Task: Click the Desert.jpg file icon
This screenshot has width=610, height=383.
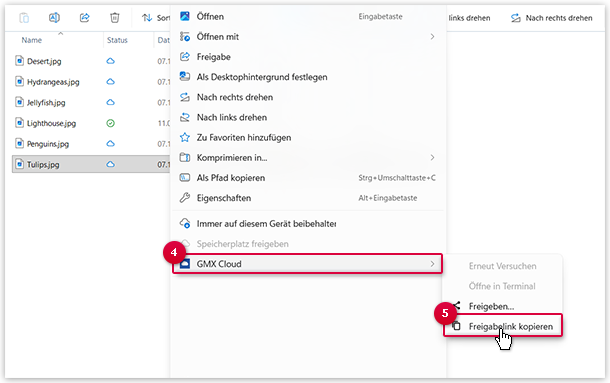Action: pyautogui.click(x=19, y=61)
